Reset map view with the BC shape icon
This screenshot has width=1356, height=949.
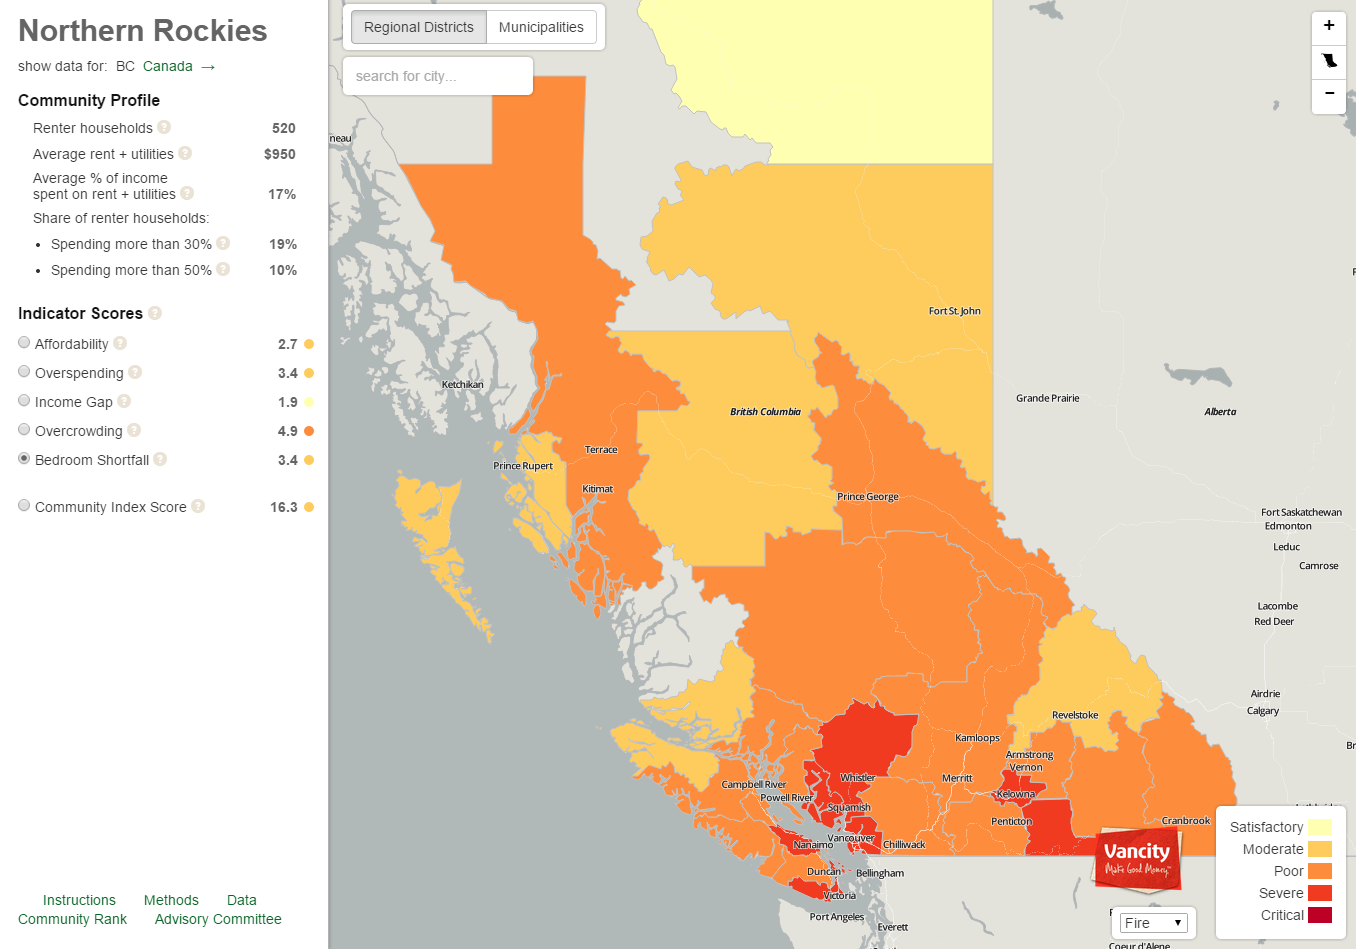click(1328, 62)
